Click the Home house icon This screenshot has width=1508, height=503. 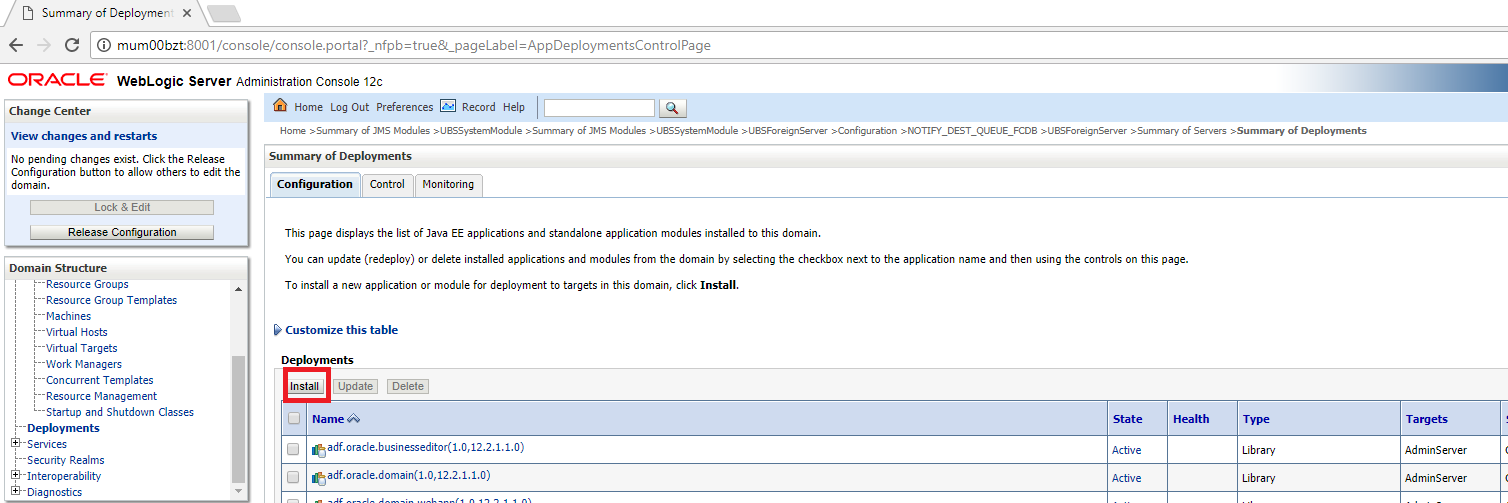(x=280, y=106)
